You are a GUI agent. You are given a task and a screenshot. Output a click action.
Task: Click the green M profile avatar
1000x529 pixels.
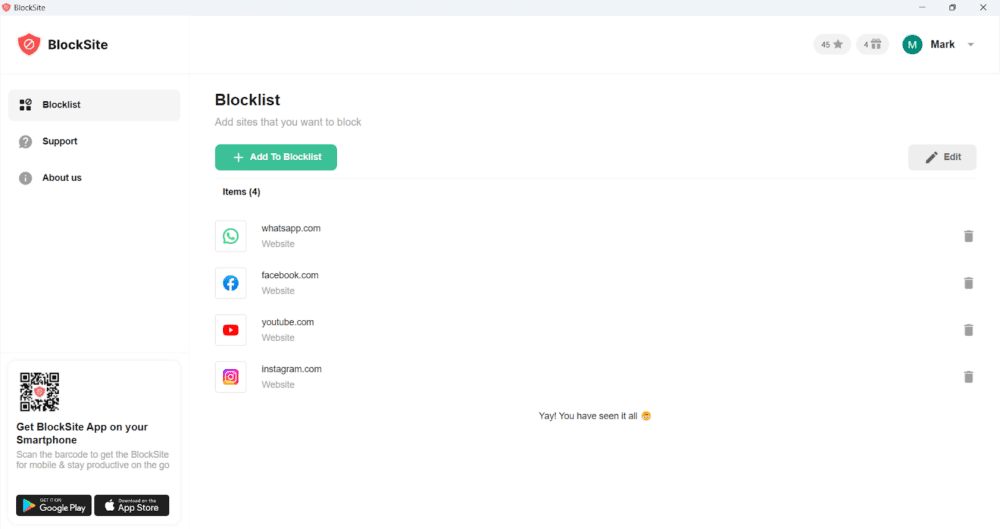(x=912, y=45)
